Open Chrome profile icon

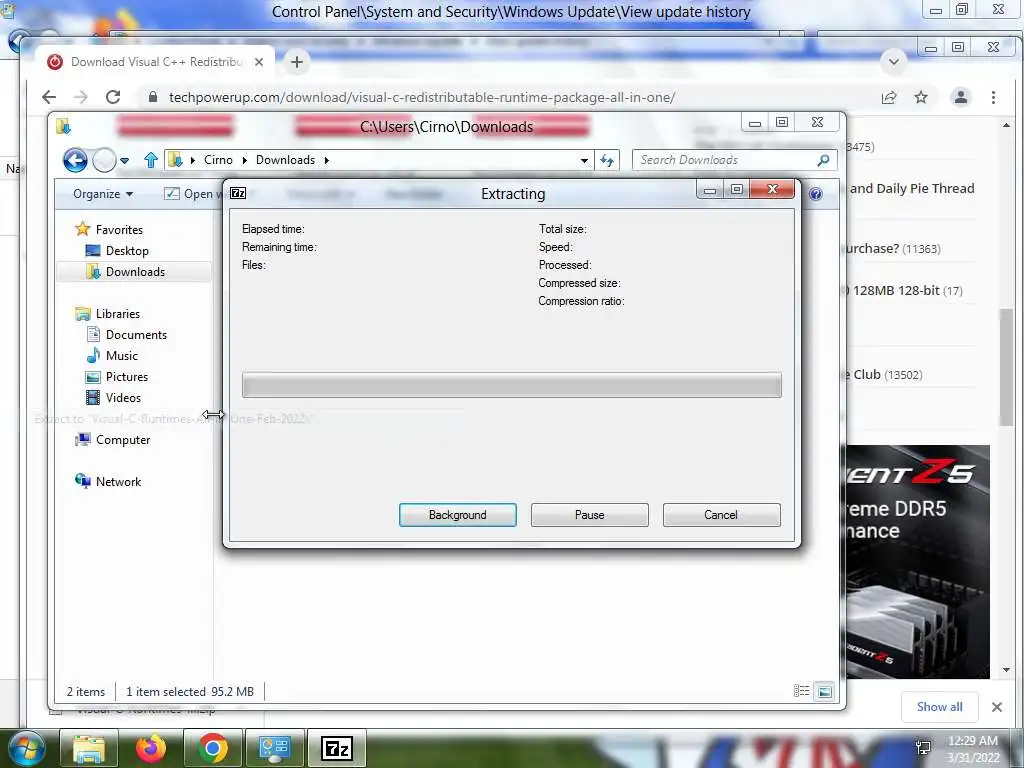coord(961,97)
